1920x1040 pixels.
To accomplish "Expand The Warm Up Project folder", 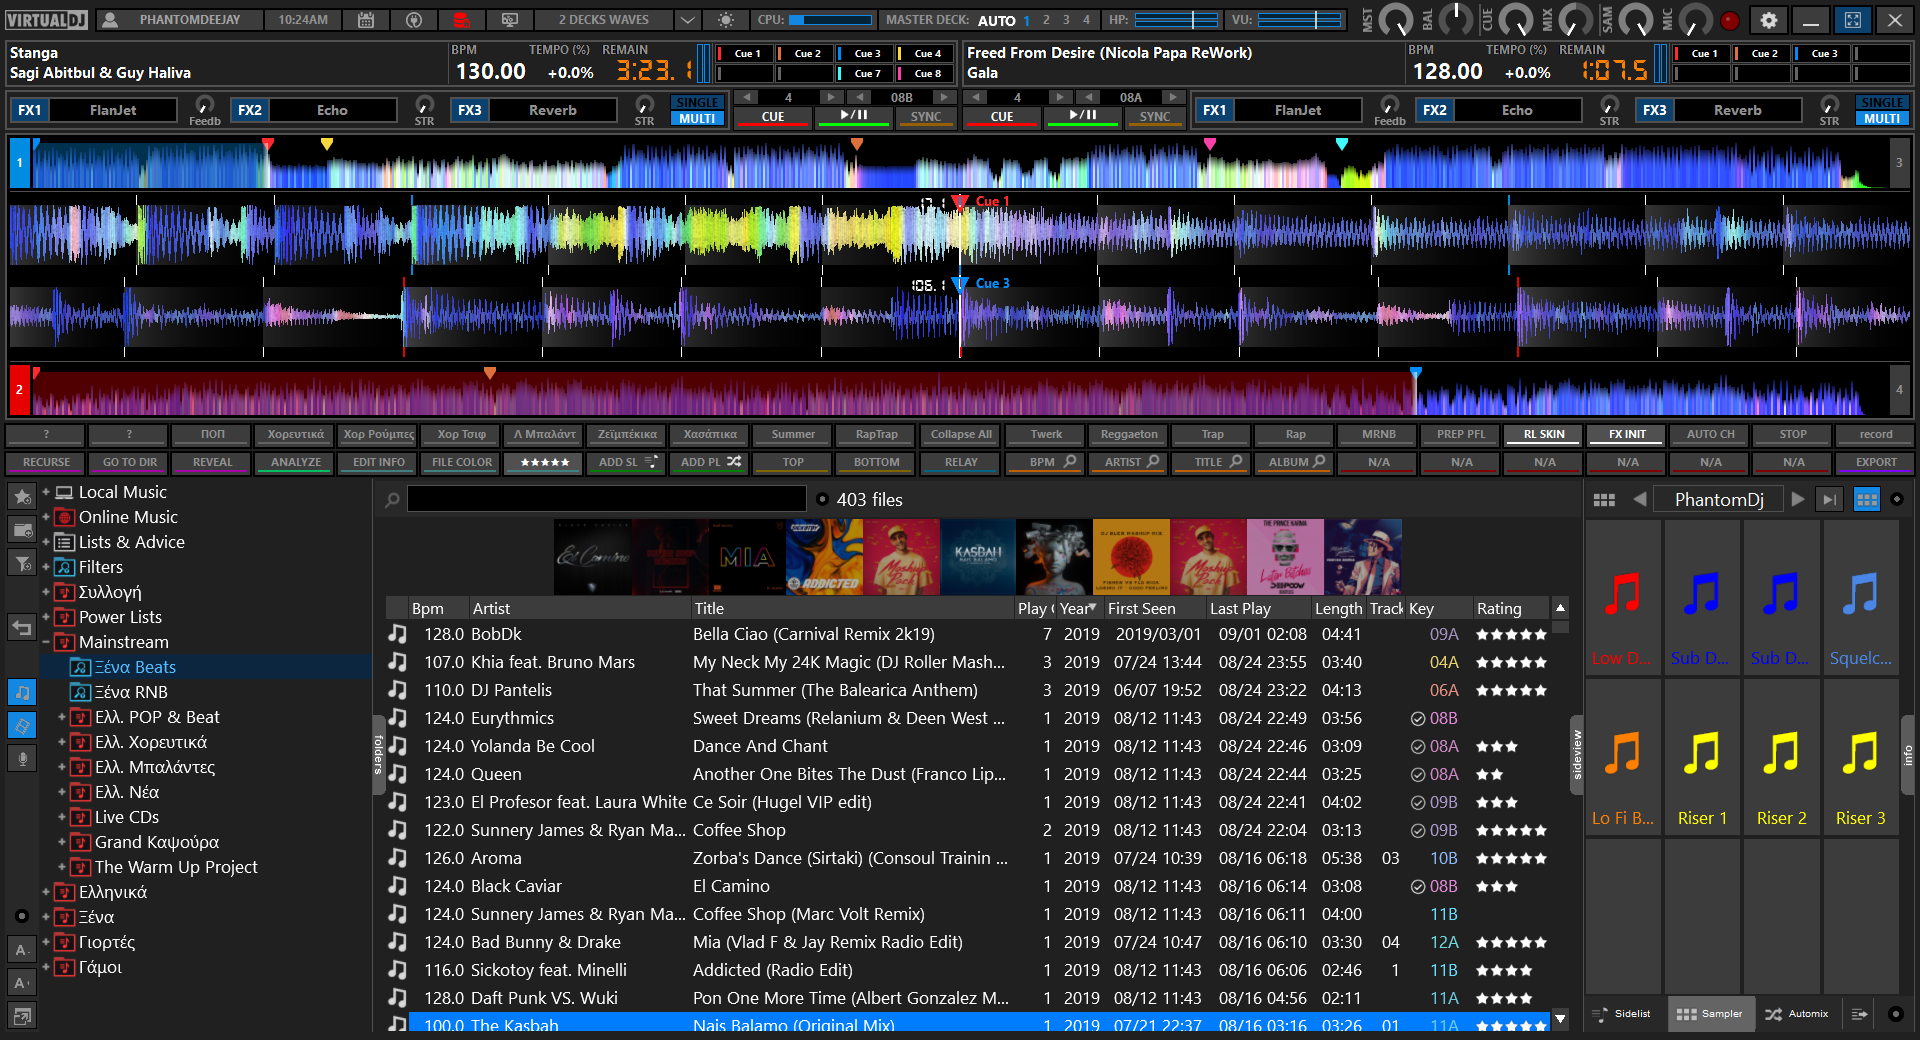I will click(x=62, y=867).
